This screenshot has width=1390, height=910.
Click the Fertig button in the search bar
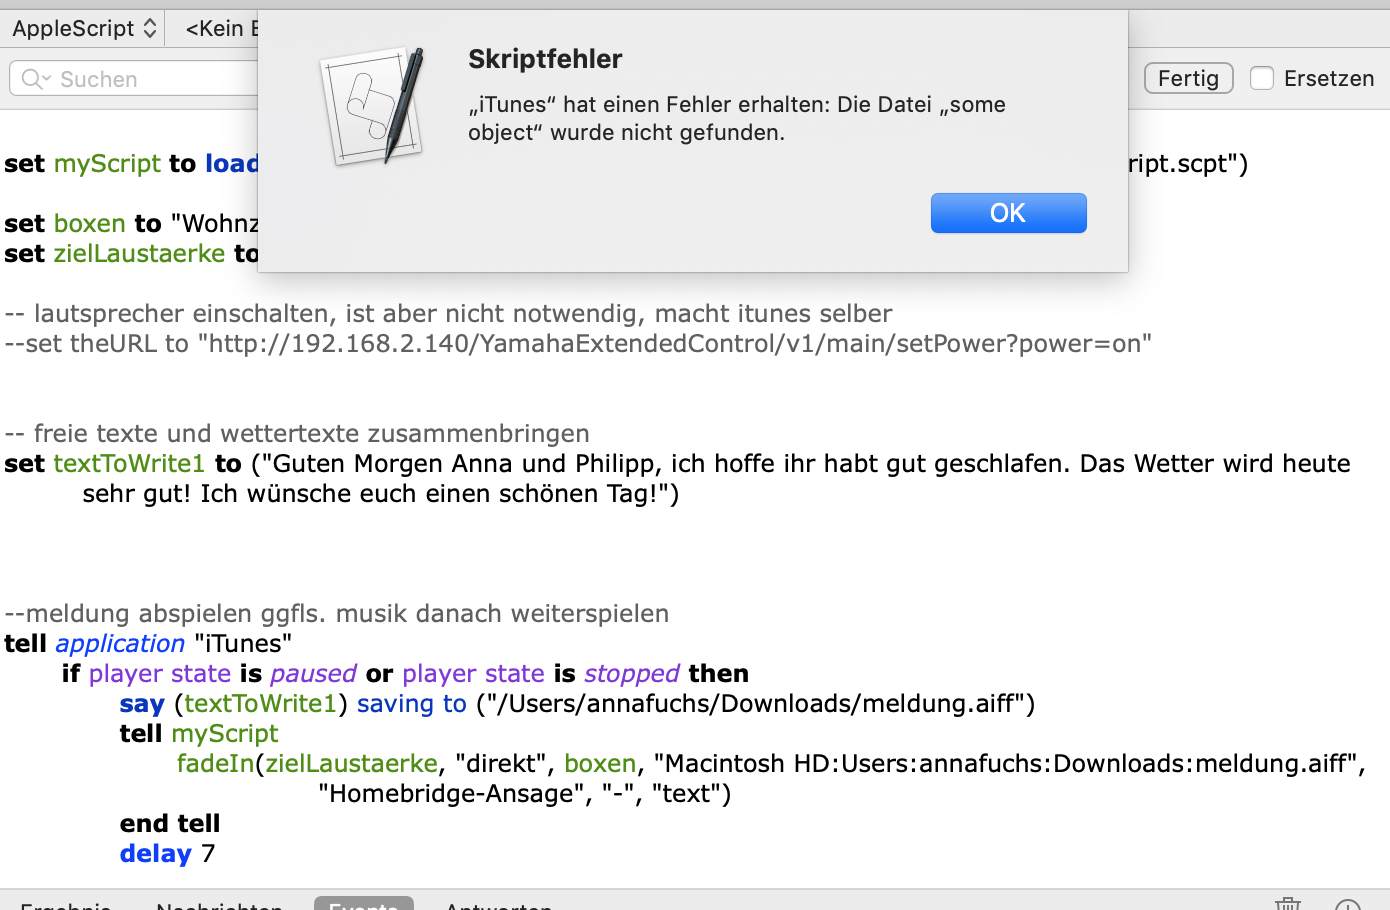pos(1188,78)
